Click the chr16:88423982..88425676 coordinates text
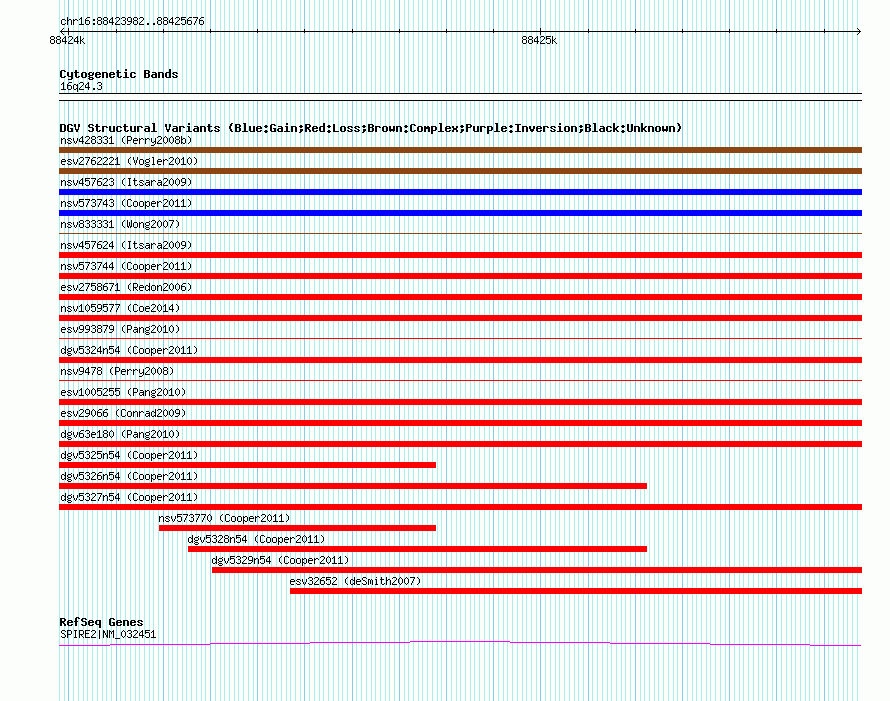Image resolution: width=890 pixels, height=701 pixels. click(132, 21)
